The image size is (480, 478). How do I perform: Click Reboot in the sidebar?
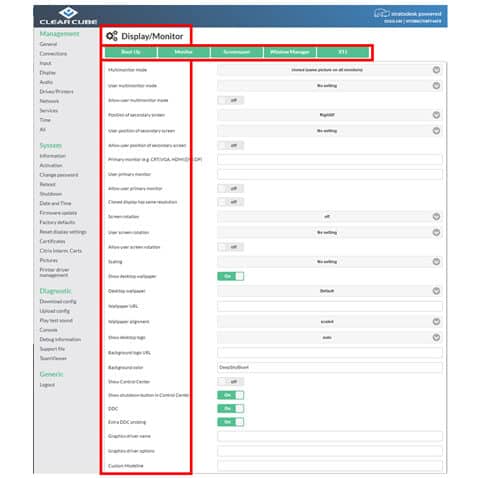click(x=48, y=184)
